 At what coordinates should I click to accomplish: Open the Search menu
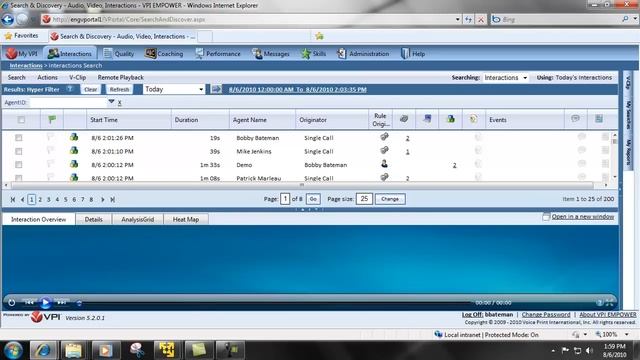17,77
